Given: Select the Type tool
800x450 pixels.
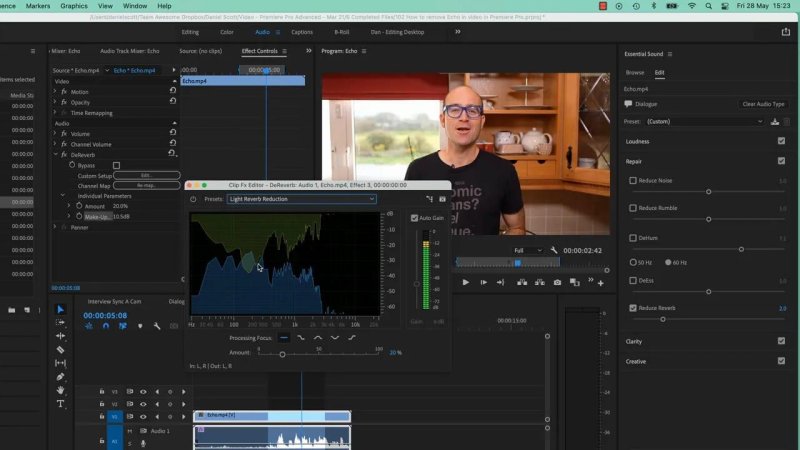Looking at the screenshot, I should tap(60, 404).
